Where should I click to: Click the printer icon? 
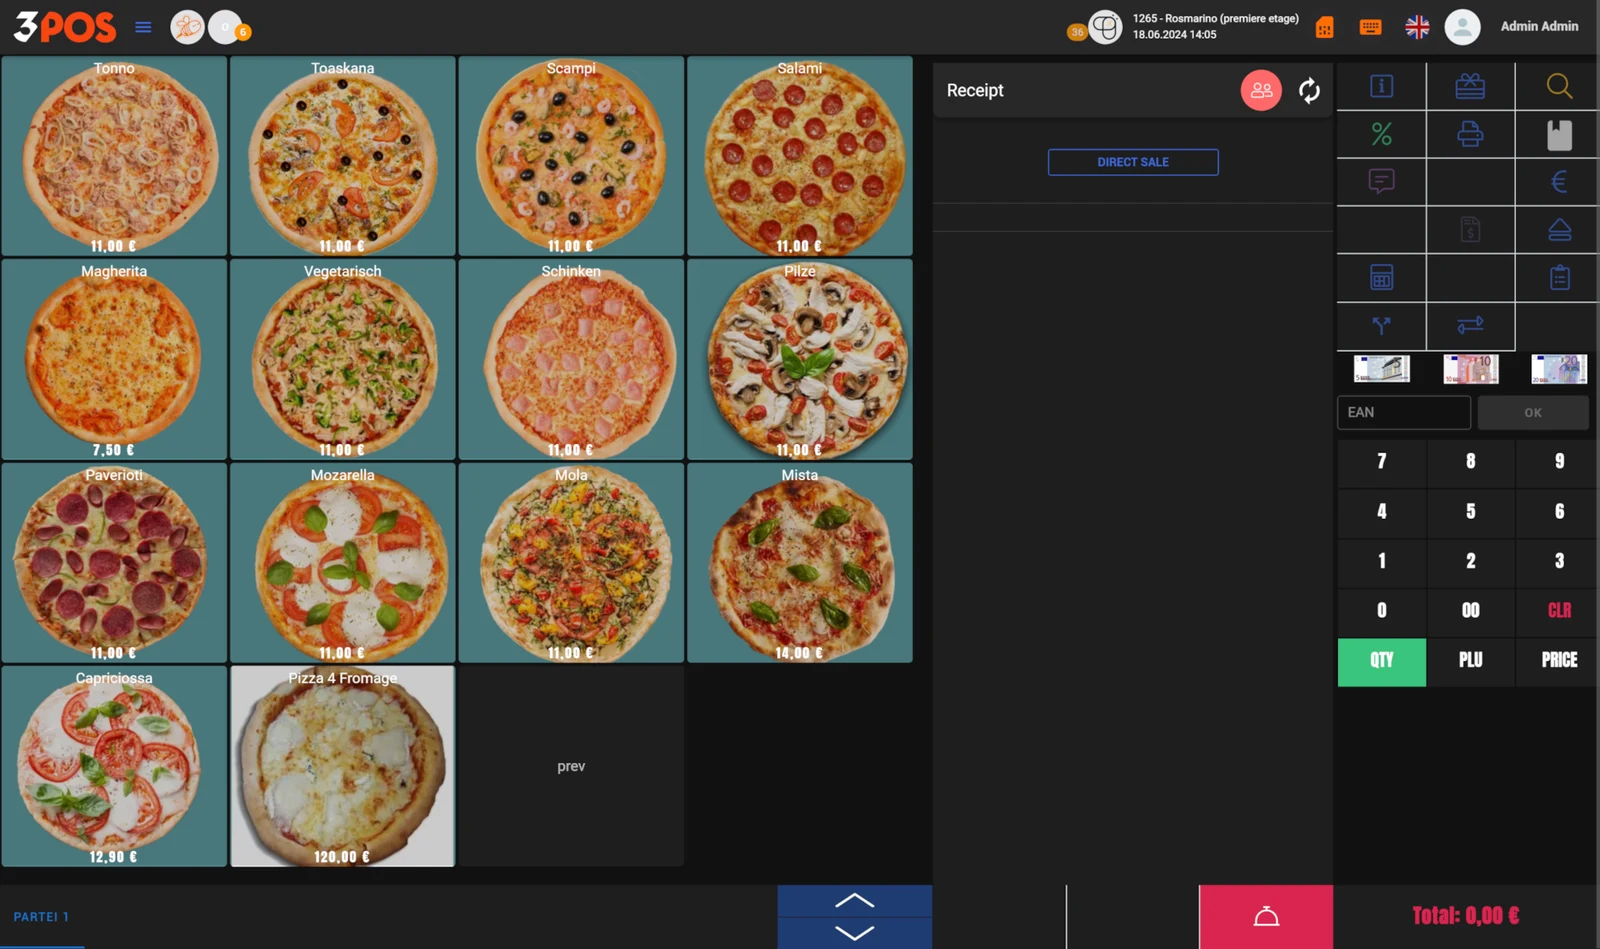1470,134
